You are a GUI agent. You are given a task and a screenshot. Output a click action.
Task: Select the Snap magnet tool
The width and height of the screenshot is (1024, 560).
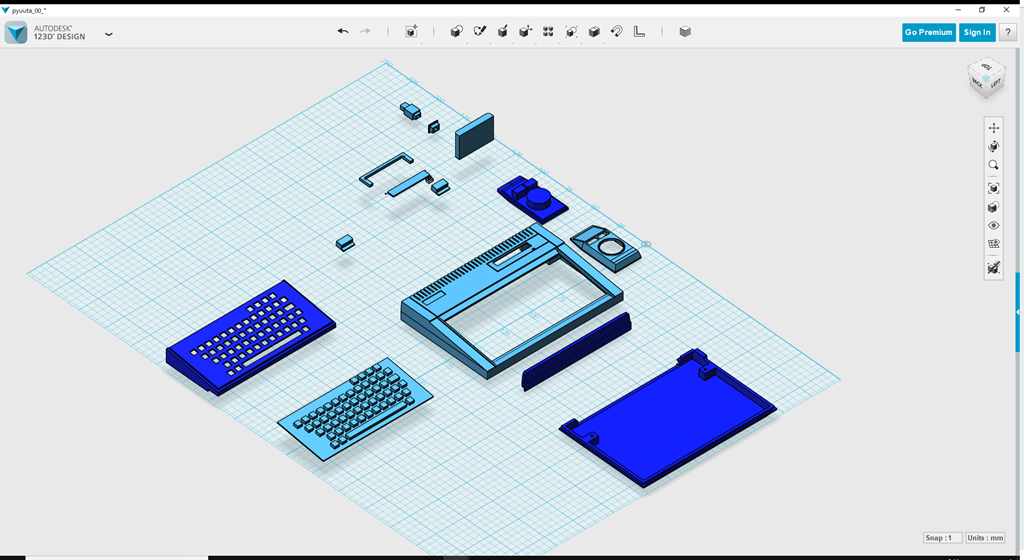(617, 32)
